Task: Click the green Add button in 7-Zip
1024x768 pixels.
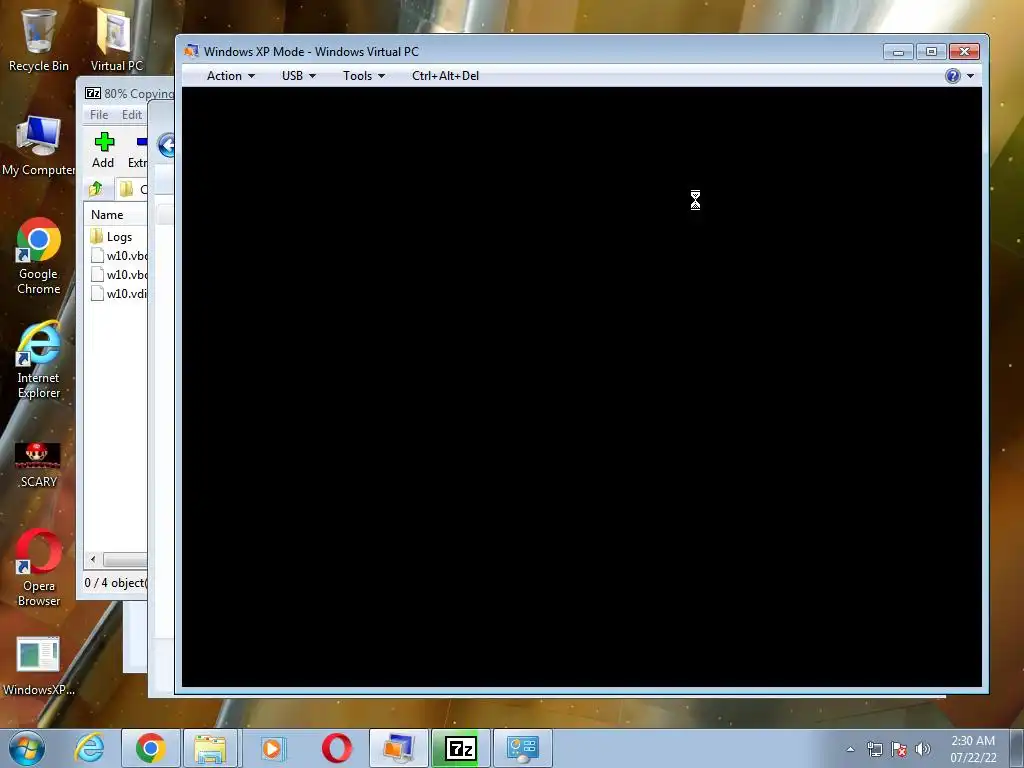Action: coord(103,150)
